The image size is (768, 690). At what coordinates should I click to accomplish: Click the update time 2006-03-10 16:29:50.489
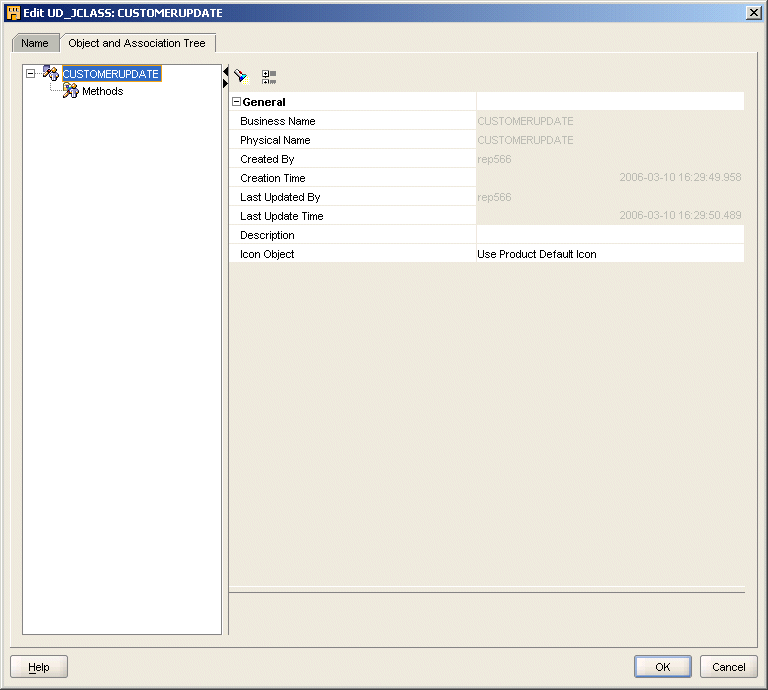point(680,215)
